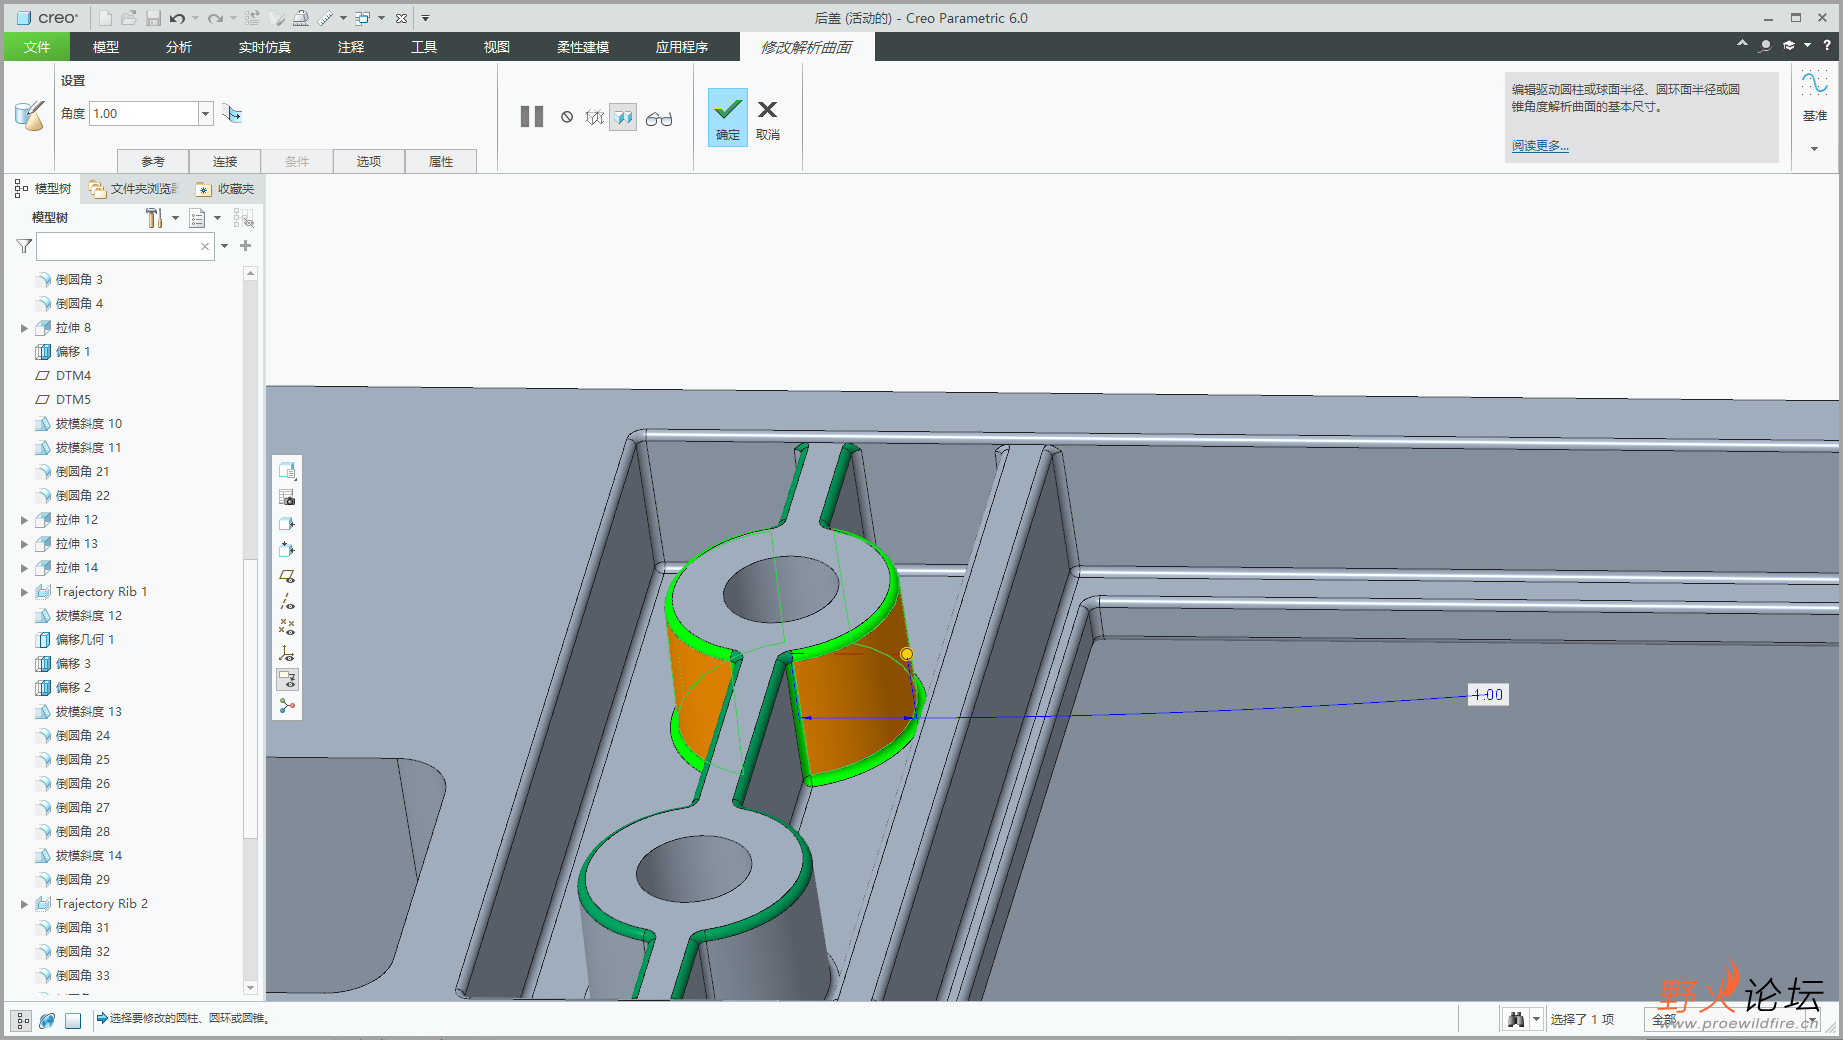The image size is (1843, 1040).
Task: Open the 分析 ribbon tab
Action: (x=179, y=47)
